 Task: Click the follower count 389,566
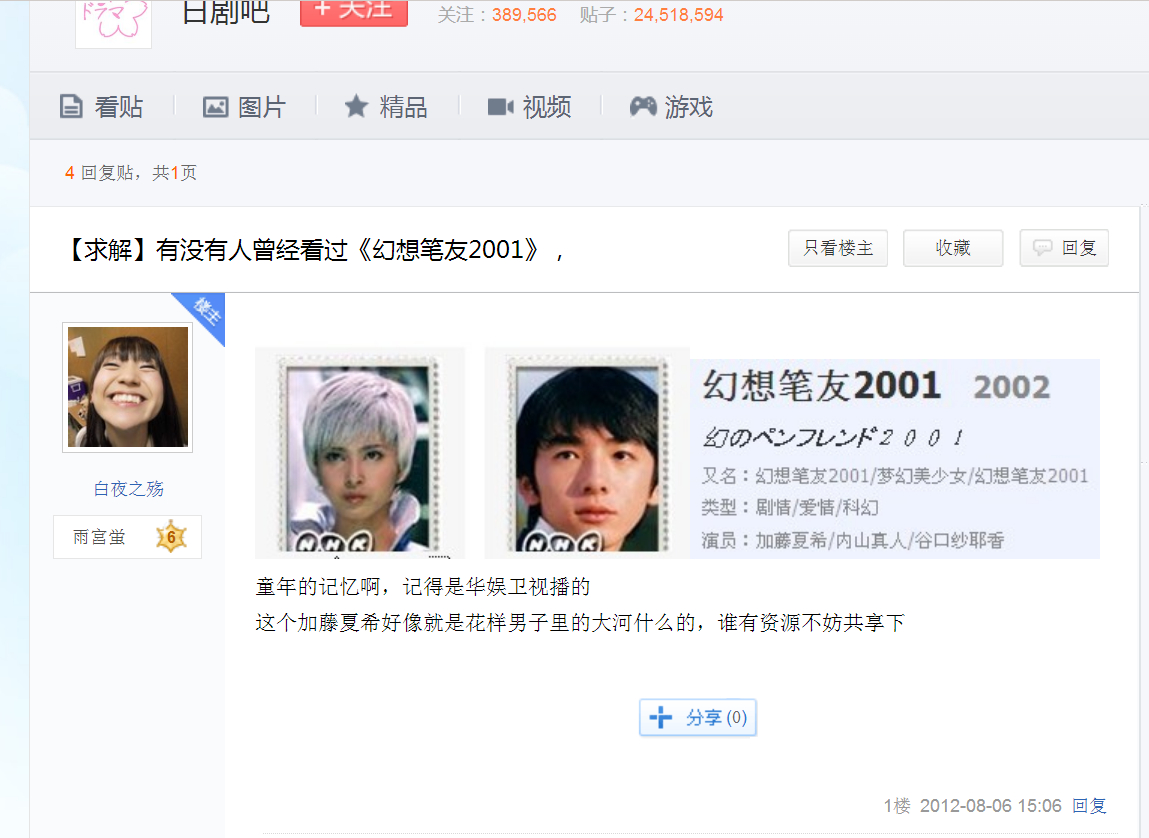click(x=524, y=15)
